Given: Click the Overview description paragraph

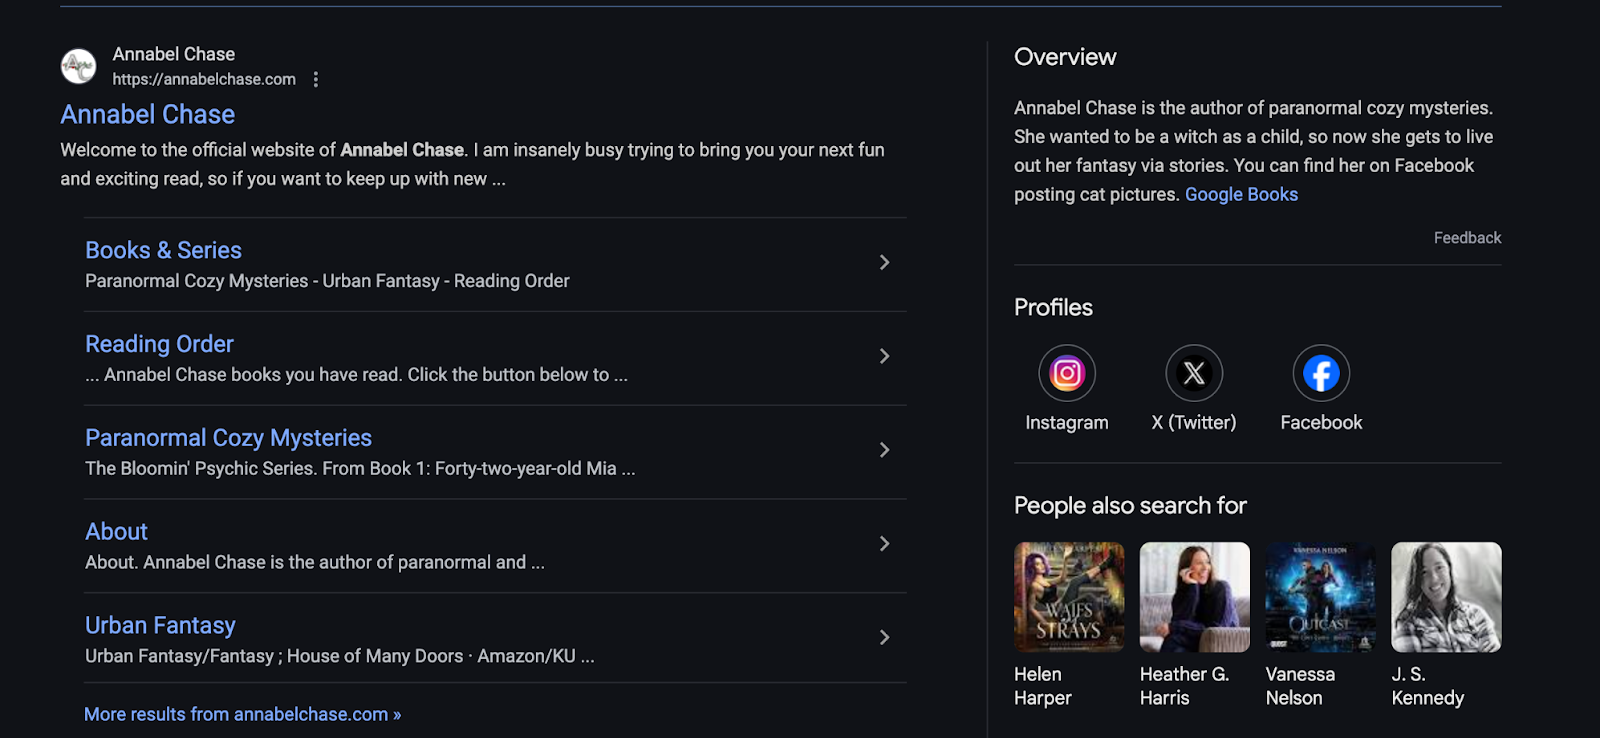Looking at the screenshot, I should (1254, 151).
